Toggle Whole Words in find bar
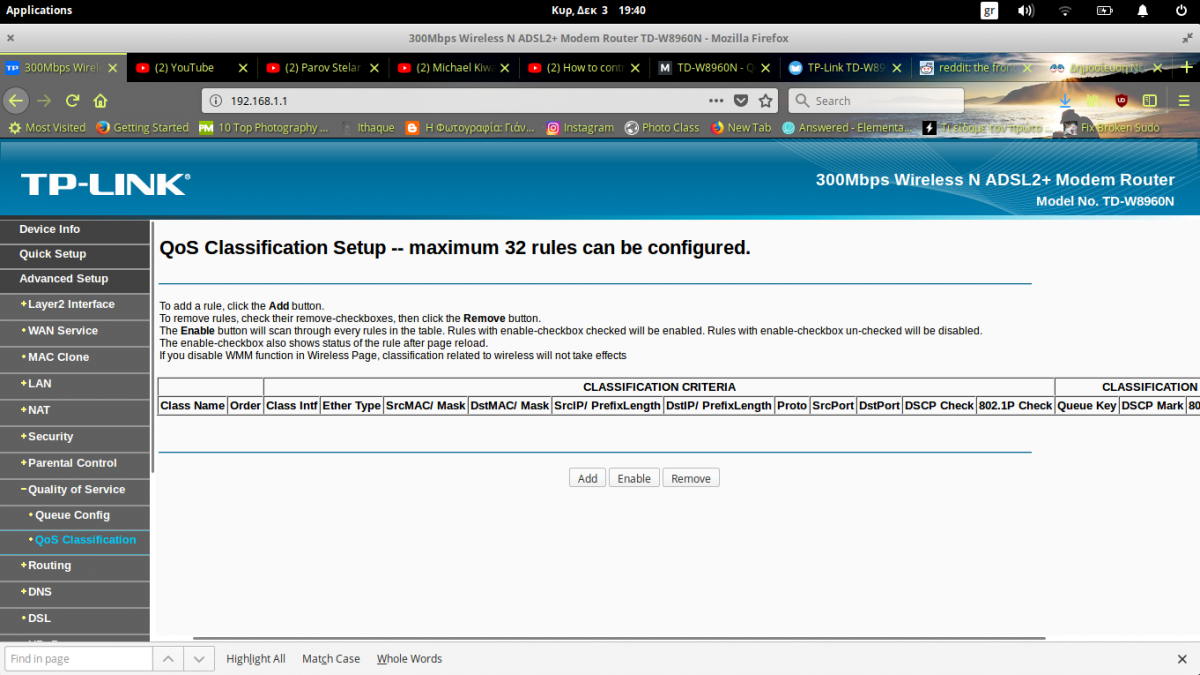This screenshot has height=675, width=1200. [409, 659]
